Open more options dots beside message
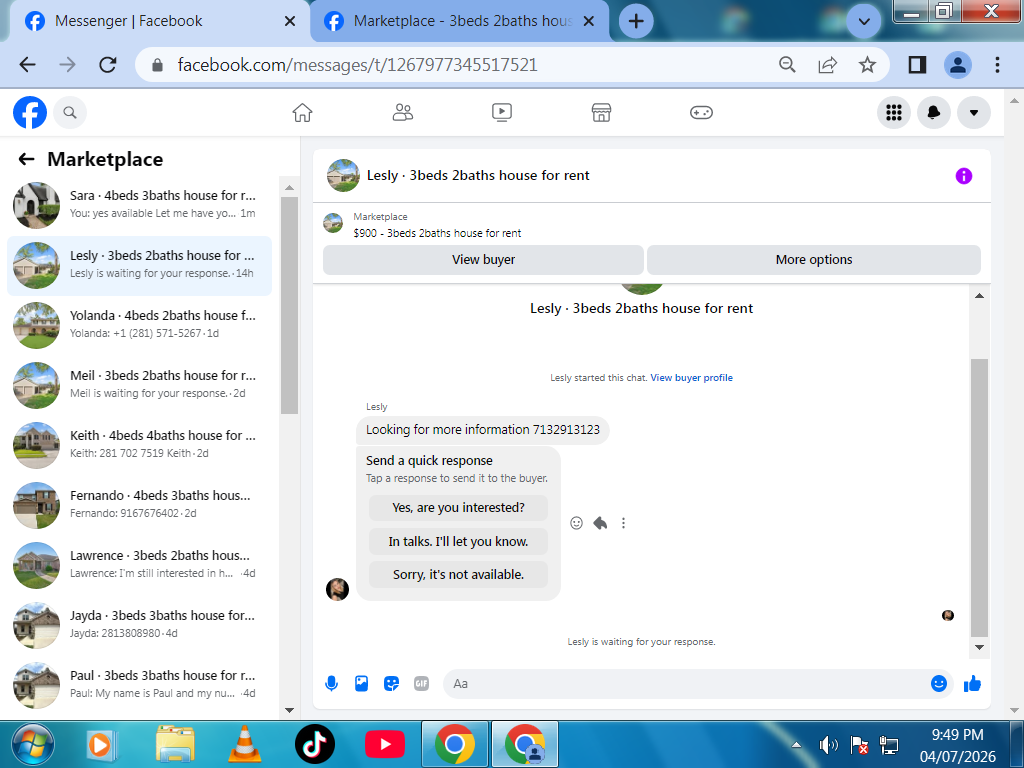The image size is (1024, 768). (624, 522)
